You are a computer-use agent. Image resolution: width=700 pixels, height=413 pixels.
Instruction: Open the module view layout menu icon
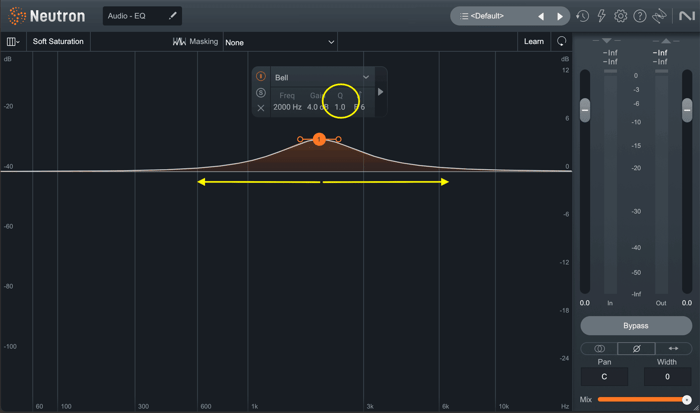pos(13,42)
